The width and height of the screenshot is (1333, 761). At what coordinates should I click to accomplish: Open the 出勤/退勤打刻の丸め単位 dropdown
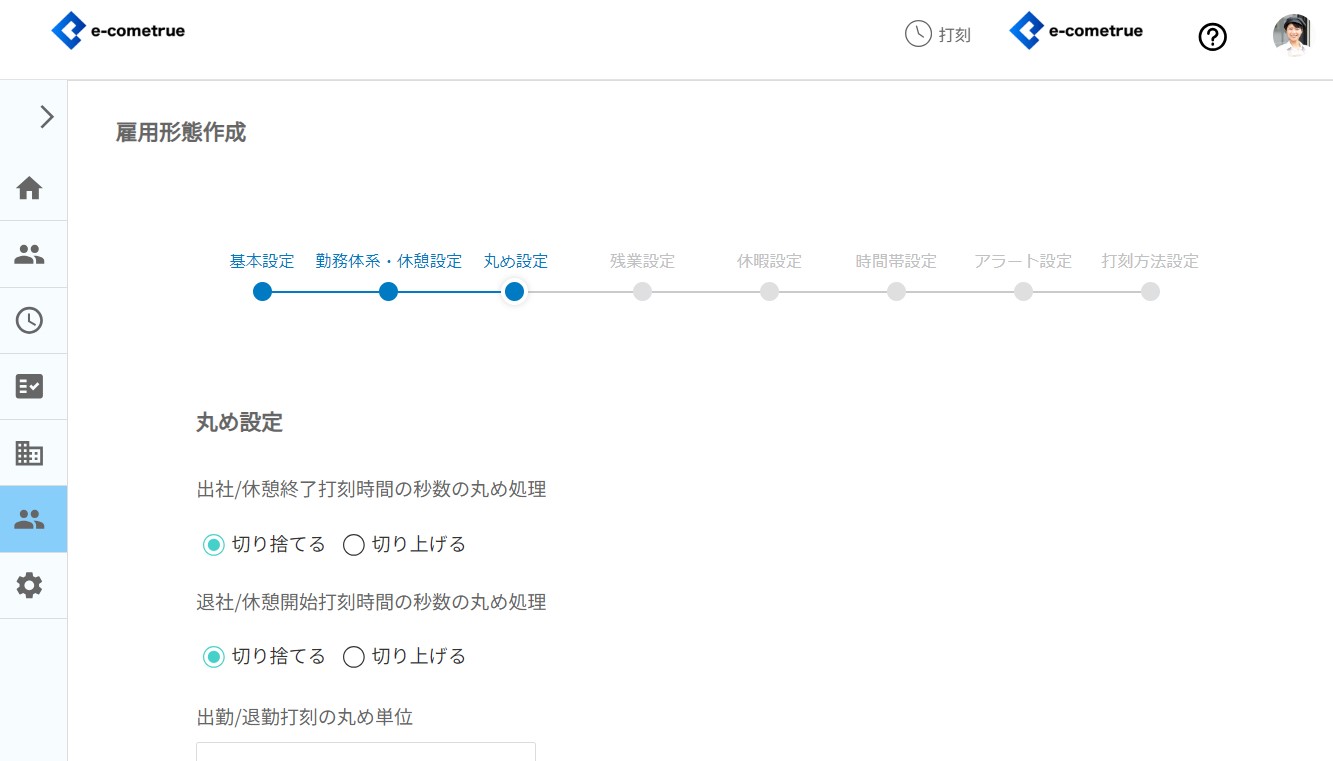click(365, 751)
